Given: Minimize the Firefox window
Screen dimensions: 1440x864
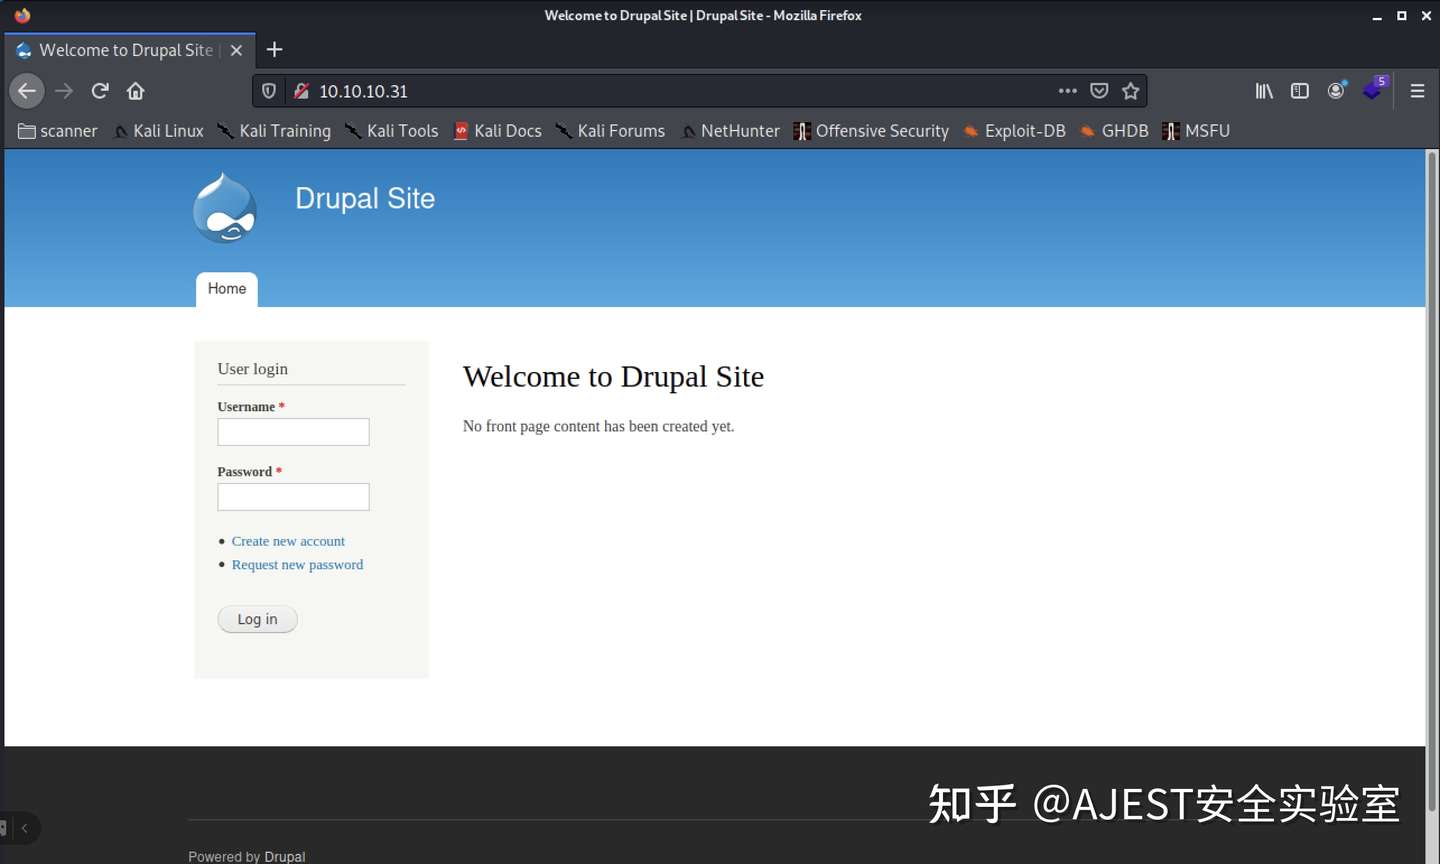Looking at the screenshot, I should tap(1377, 16).
